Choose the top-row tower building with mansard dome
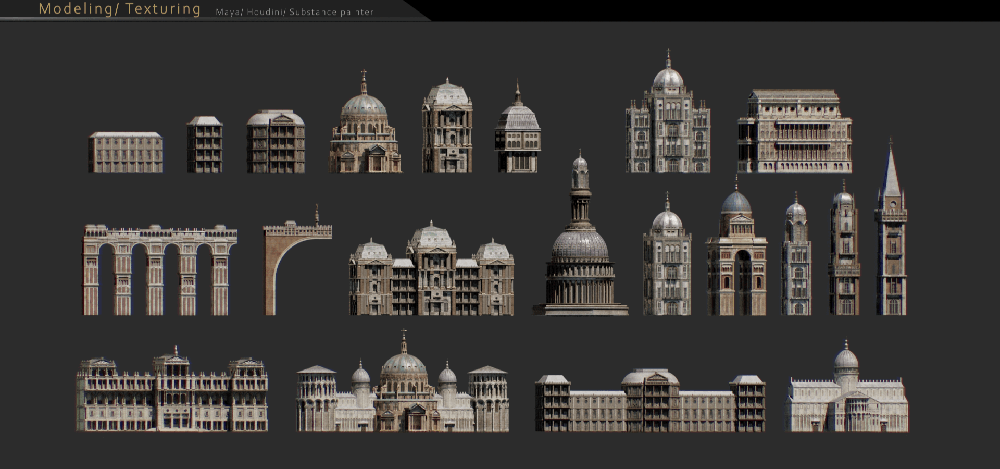1000x469 pixels. pyautogui.click(x=447, y=130)
